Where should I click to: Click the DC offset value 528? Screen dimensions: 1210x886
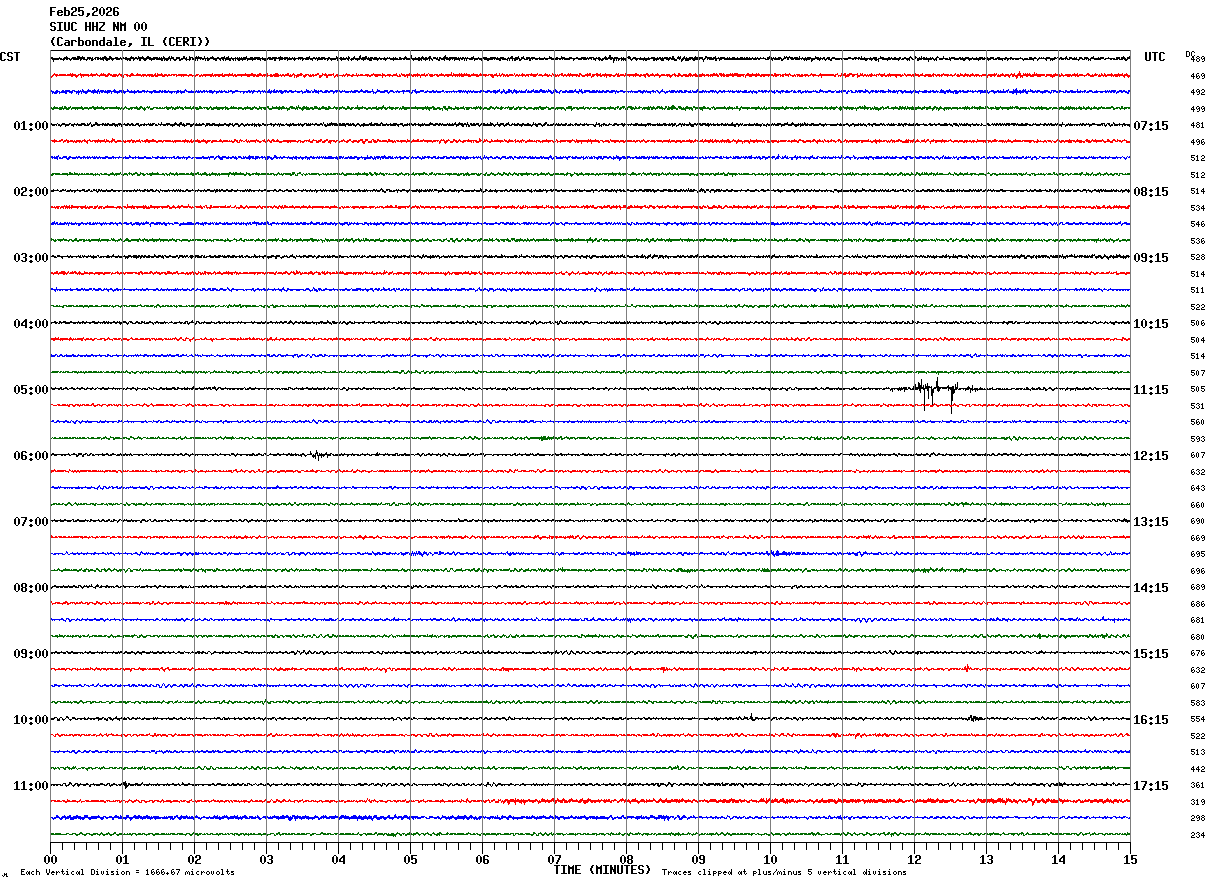point(1197,258)
